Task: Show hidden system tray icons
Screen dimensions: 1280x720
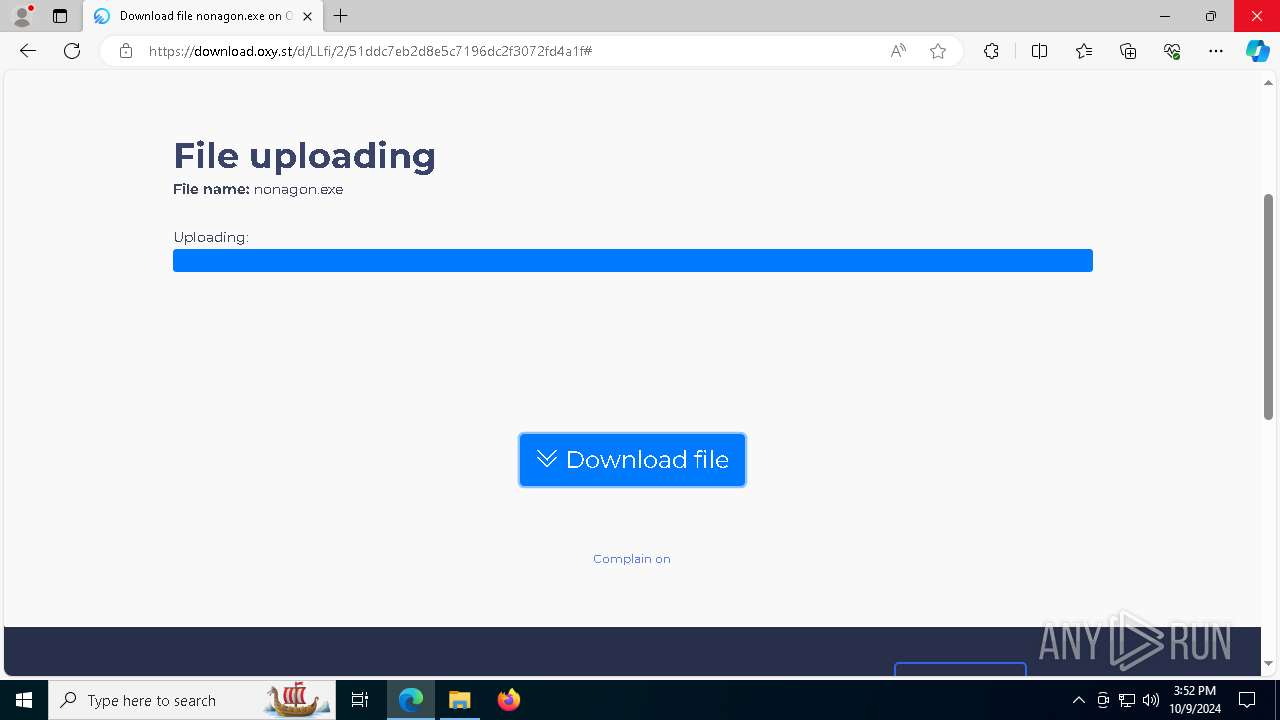Action: [1078, 700]
